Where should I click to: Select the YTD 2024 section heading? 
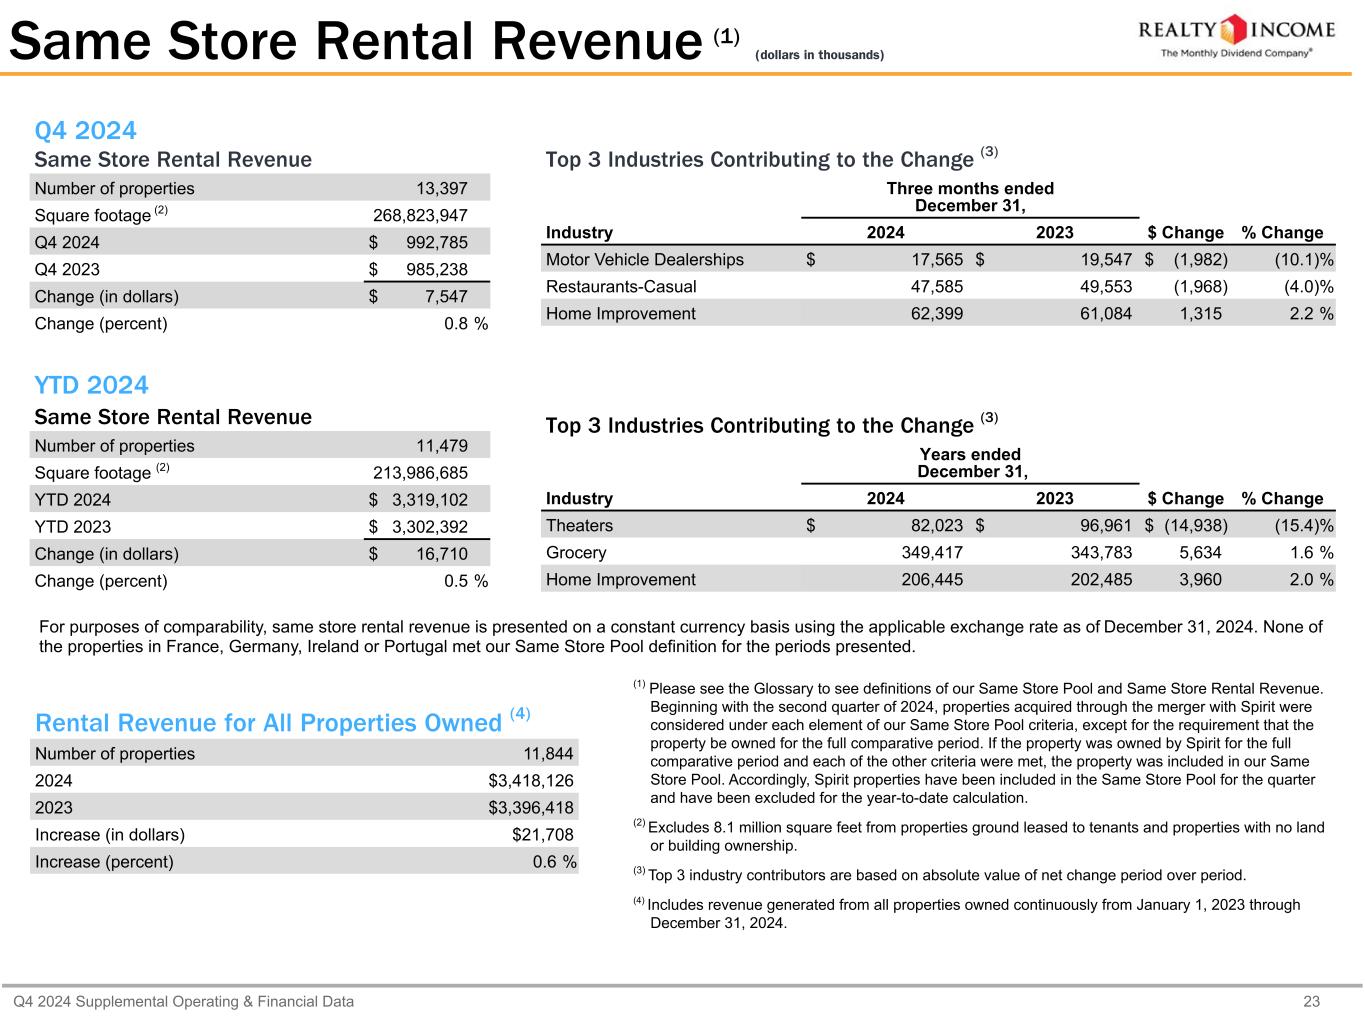click(91, 386)
